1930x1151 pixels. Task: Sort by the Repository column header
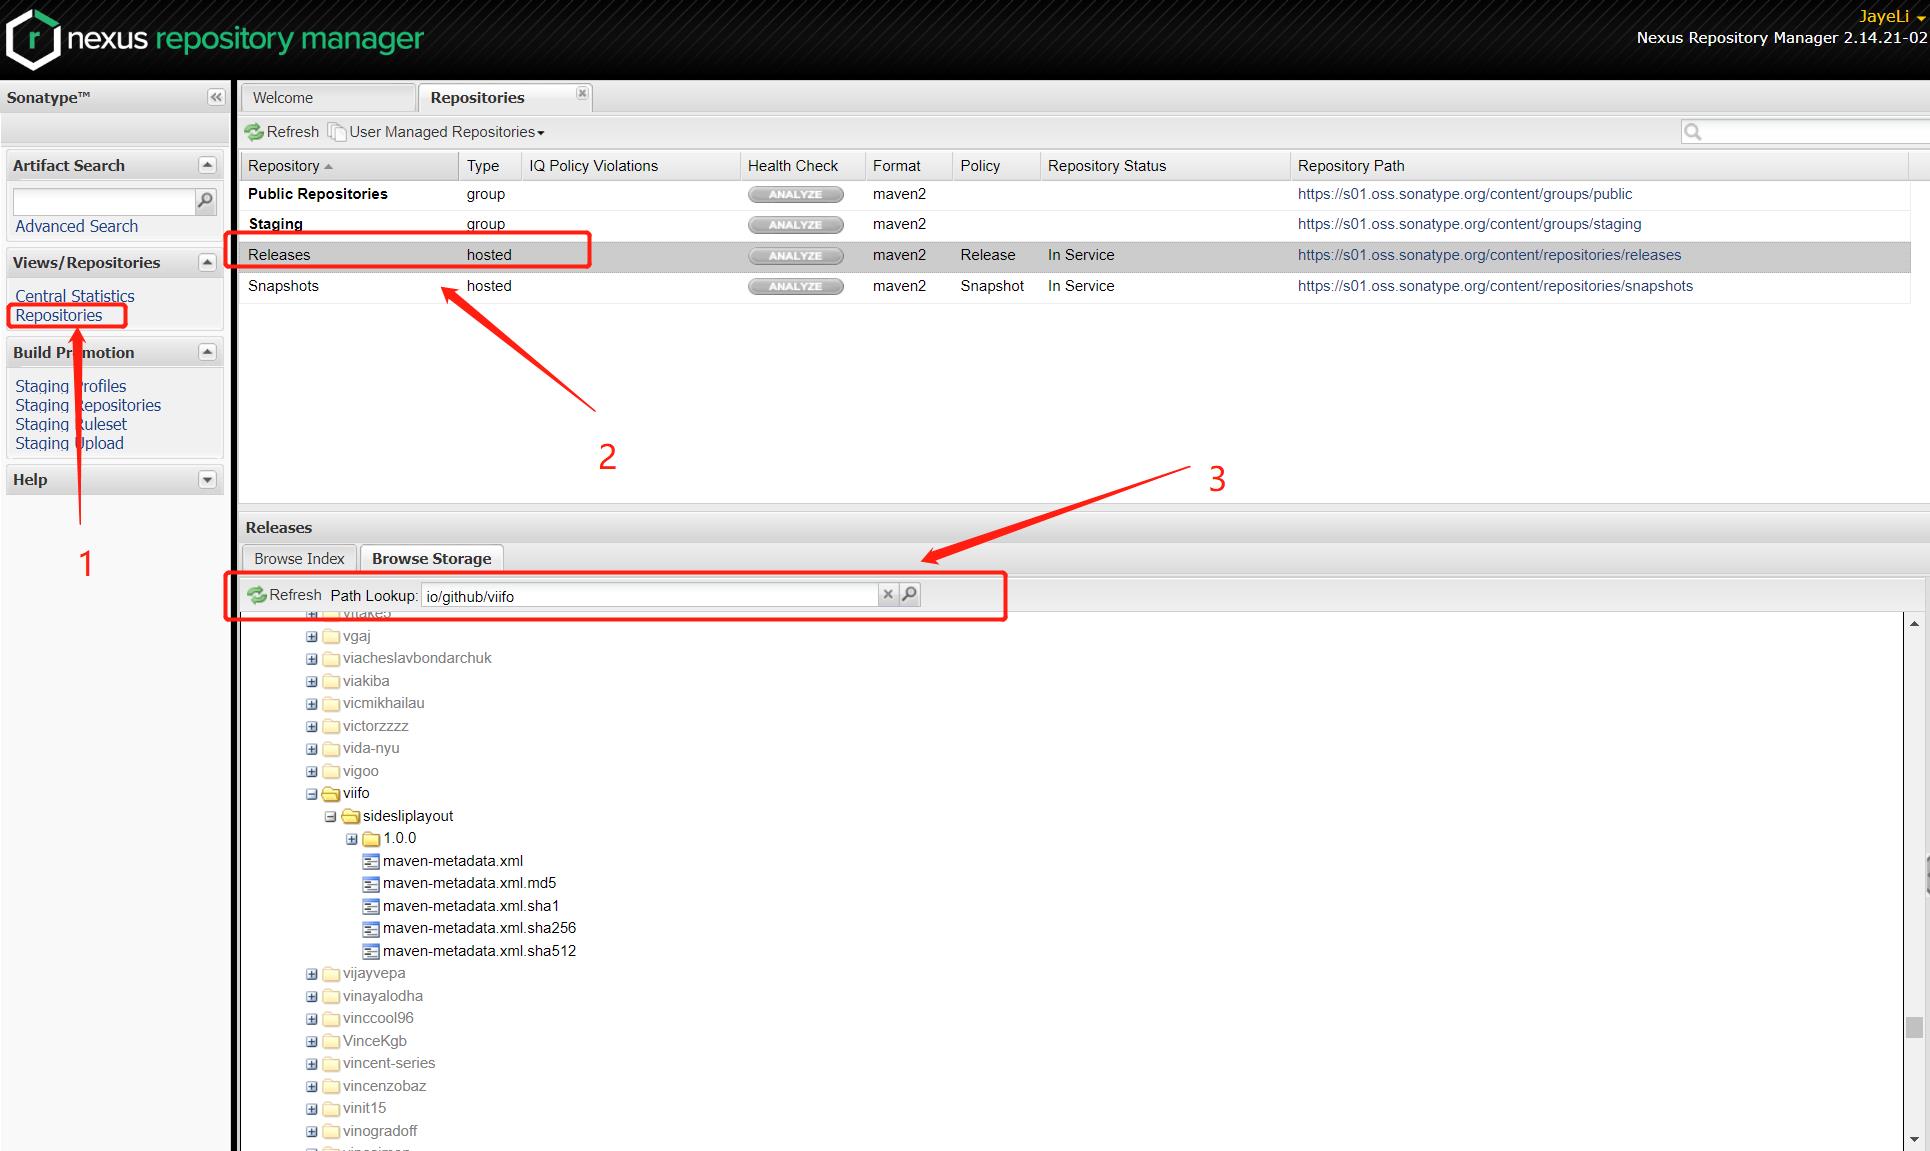349,166
